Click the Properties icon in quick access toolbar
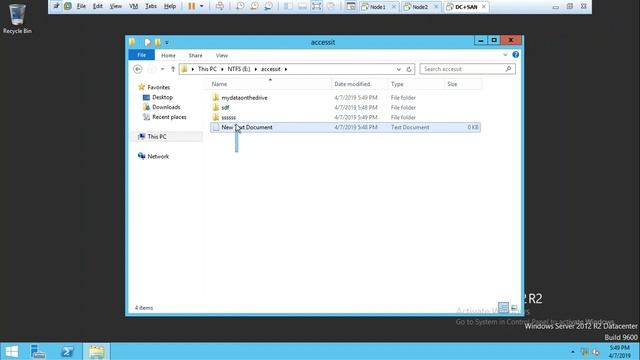640x360 pixels. pos(147,42)
